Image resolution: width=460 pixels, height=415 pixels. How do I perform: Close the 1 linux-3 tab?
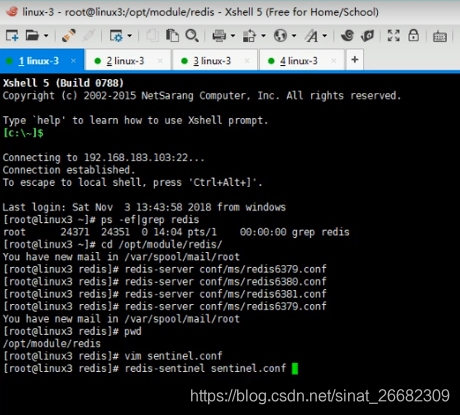(x=73, y=61)
